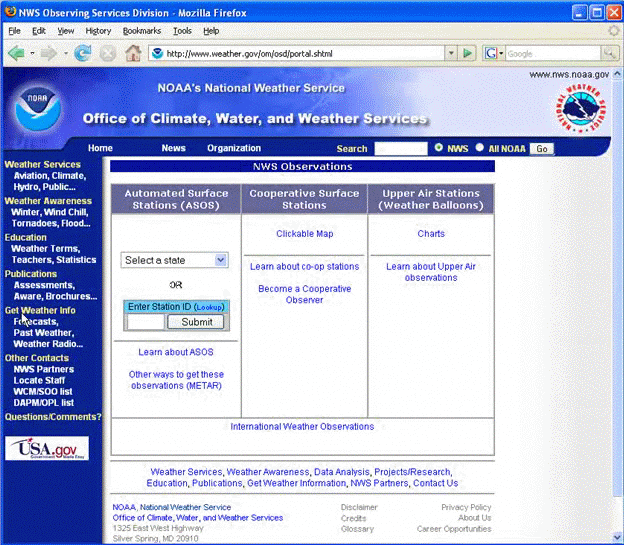624x545 pixels.
Task: Click the footer Data Analysis link
Action: coord(342,472)
